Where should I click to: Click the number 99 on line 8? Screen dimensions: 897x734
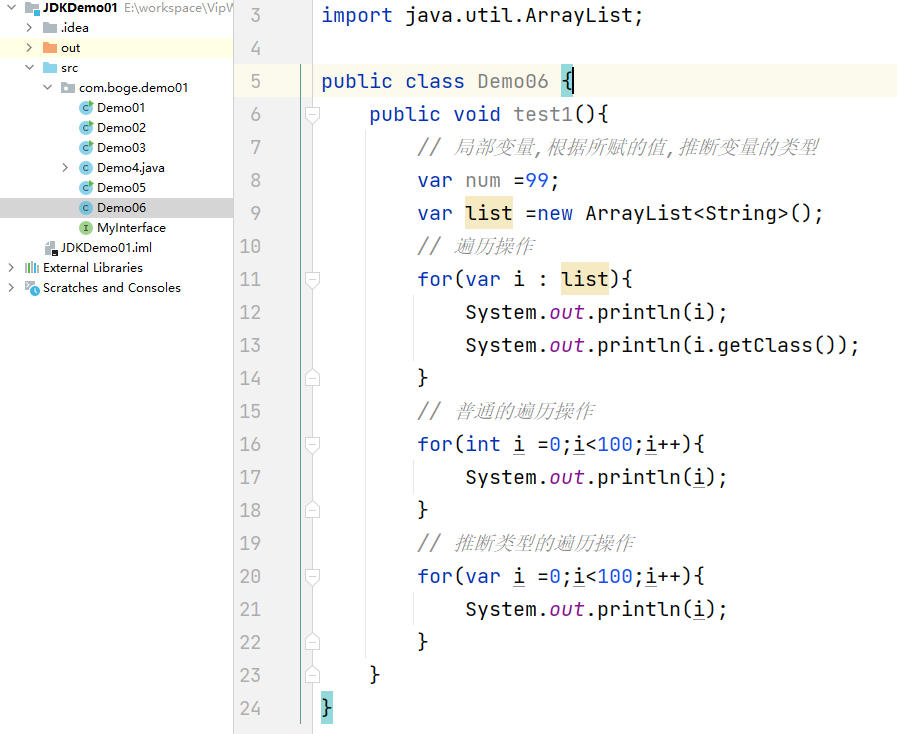[x=537, y=180]
